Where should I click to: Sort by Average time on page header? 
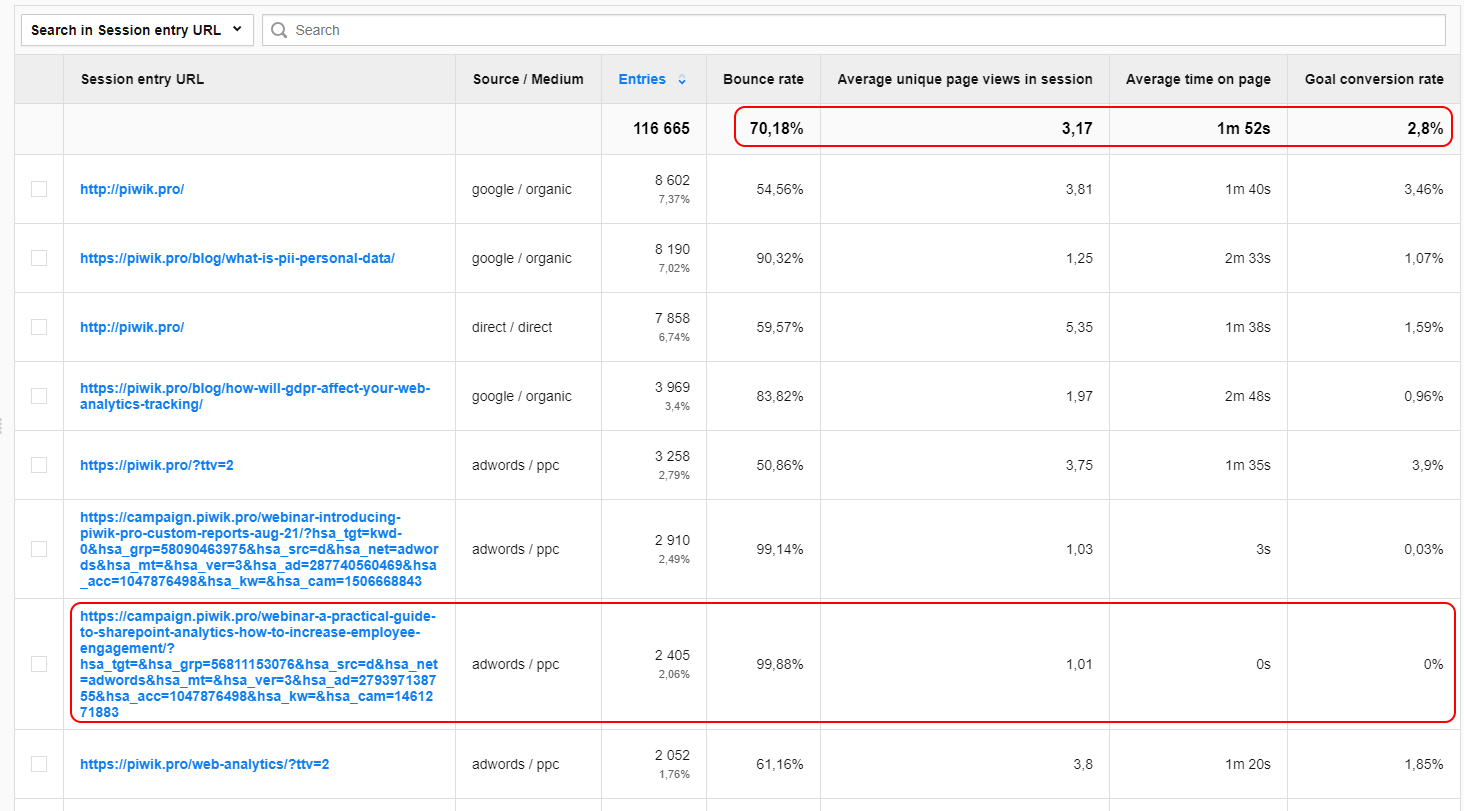point(1197,79)
